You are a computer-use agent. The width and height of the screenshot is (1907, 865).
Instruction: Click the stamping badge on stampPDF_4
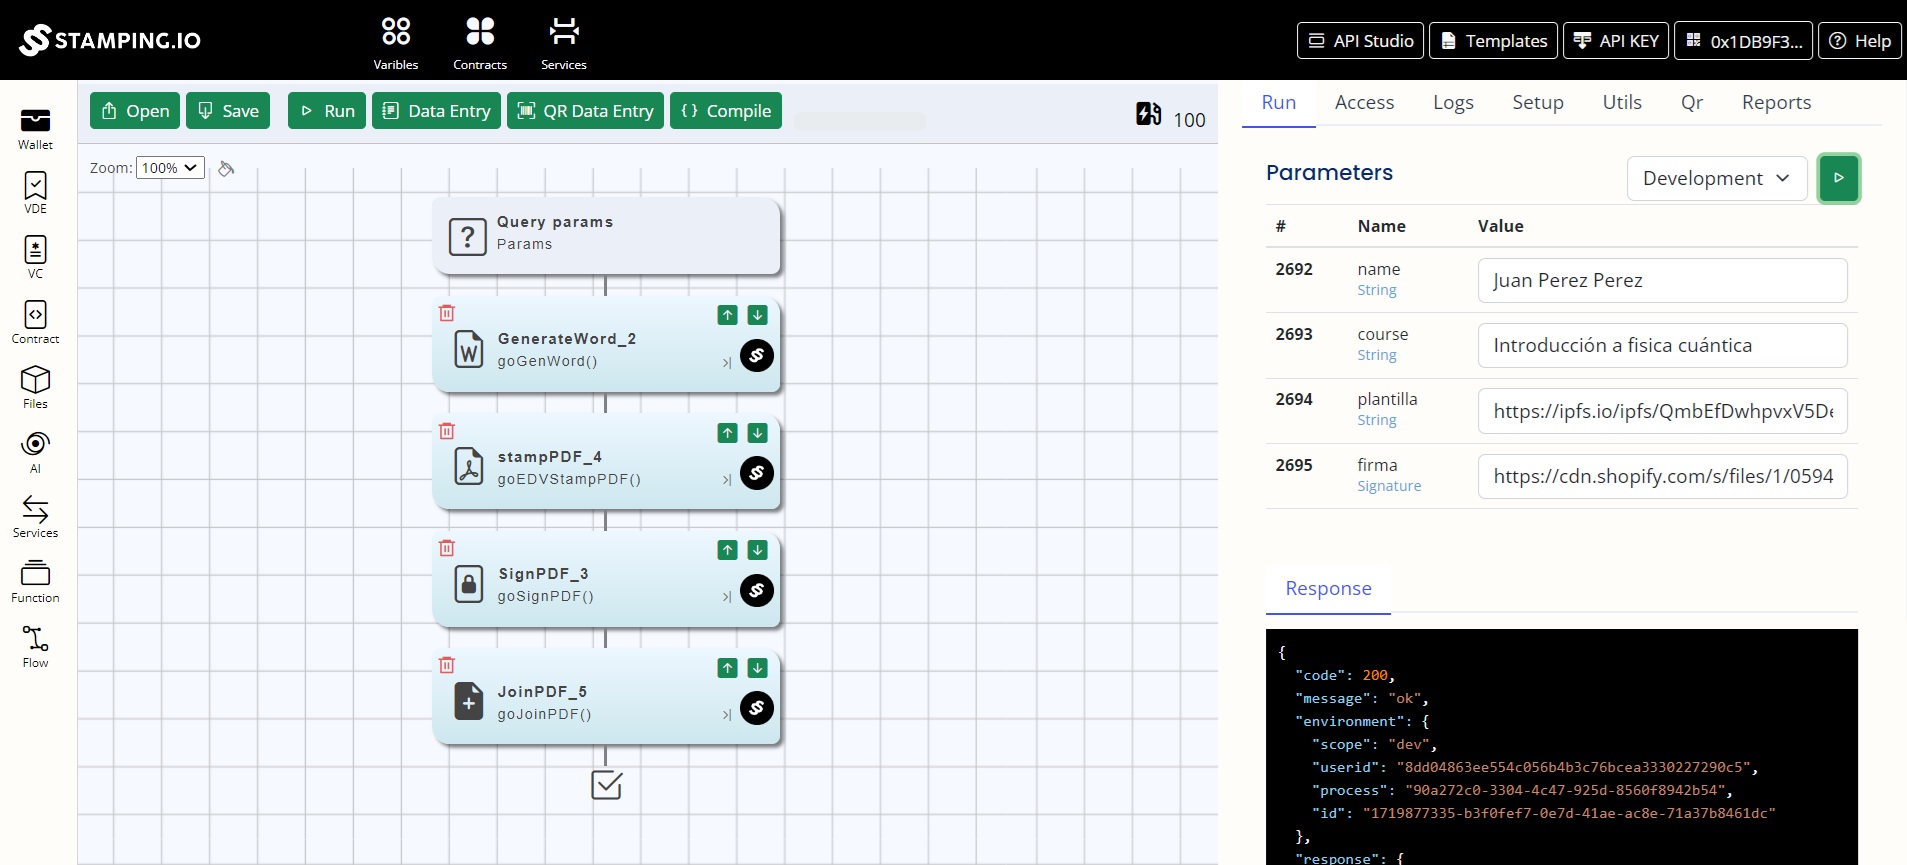point(757,473)
